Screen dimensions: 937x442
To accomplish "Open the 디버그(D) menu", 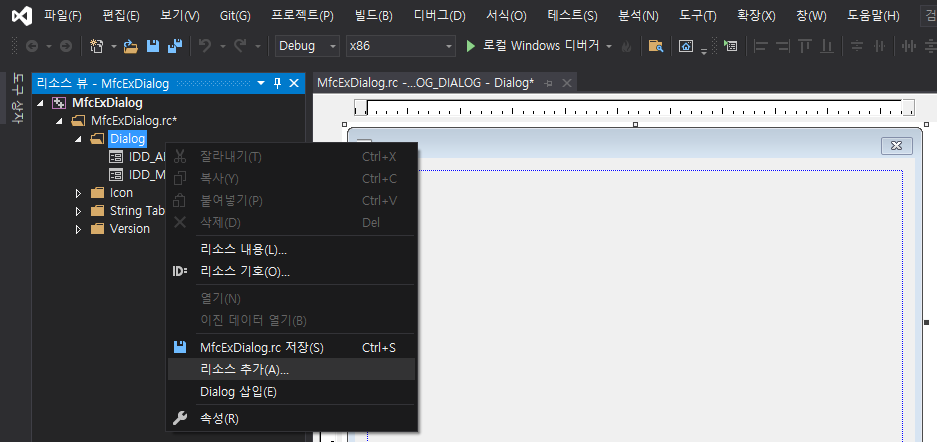I will 440,16.
